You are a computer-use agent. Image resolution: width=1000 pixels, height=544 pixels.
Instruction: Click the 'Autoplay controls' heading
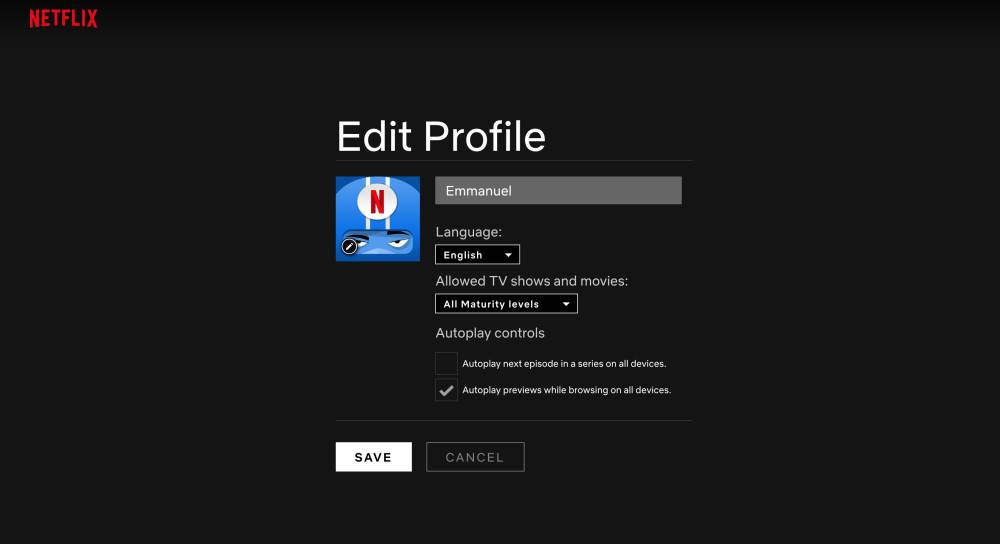[x=490, y=333]
